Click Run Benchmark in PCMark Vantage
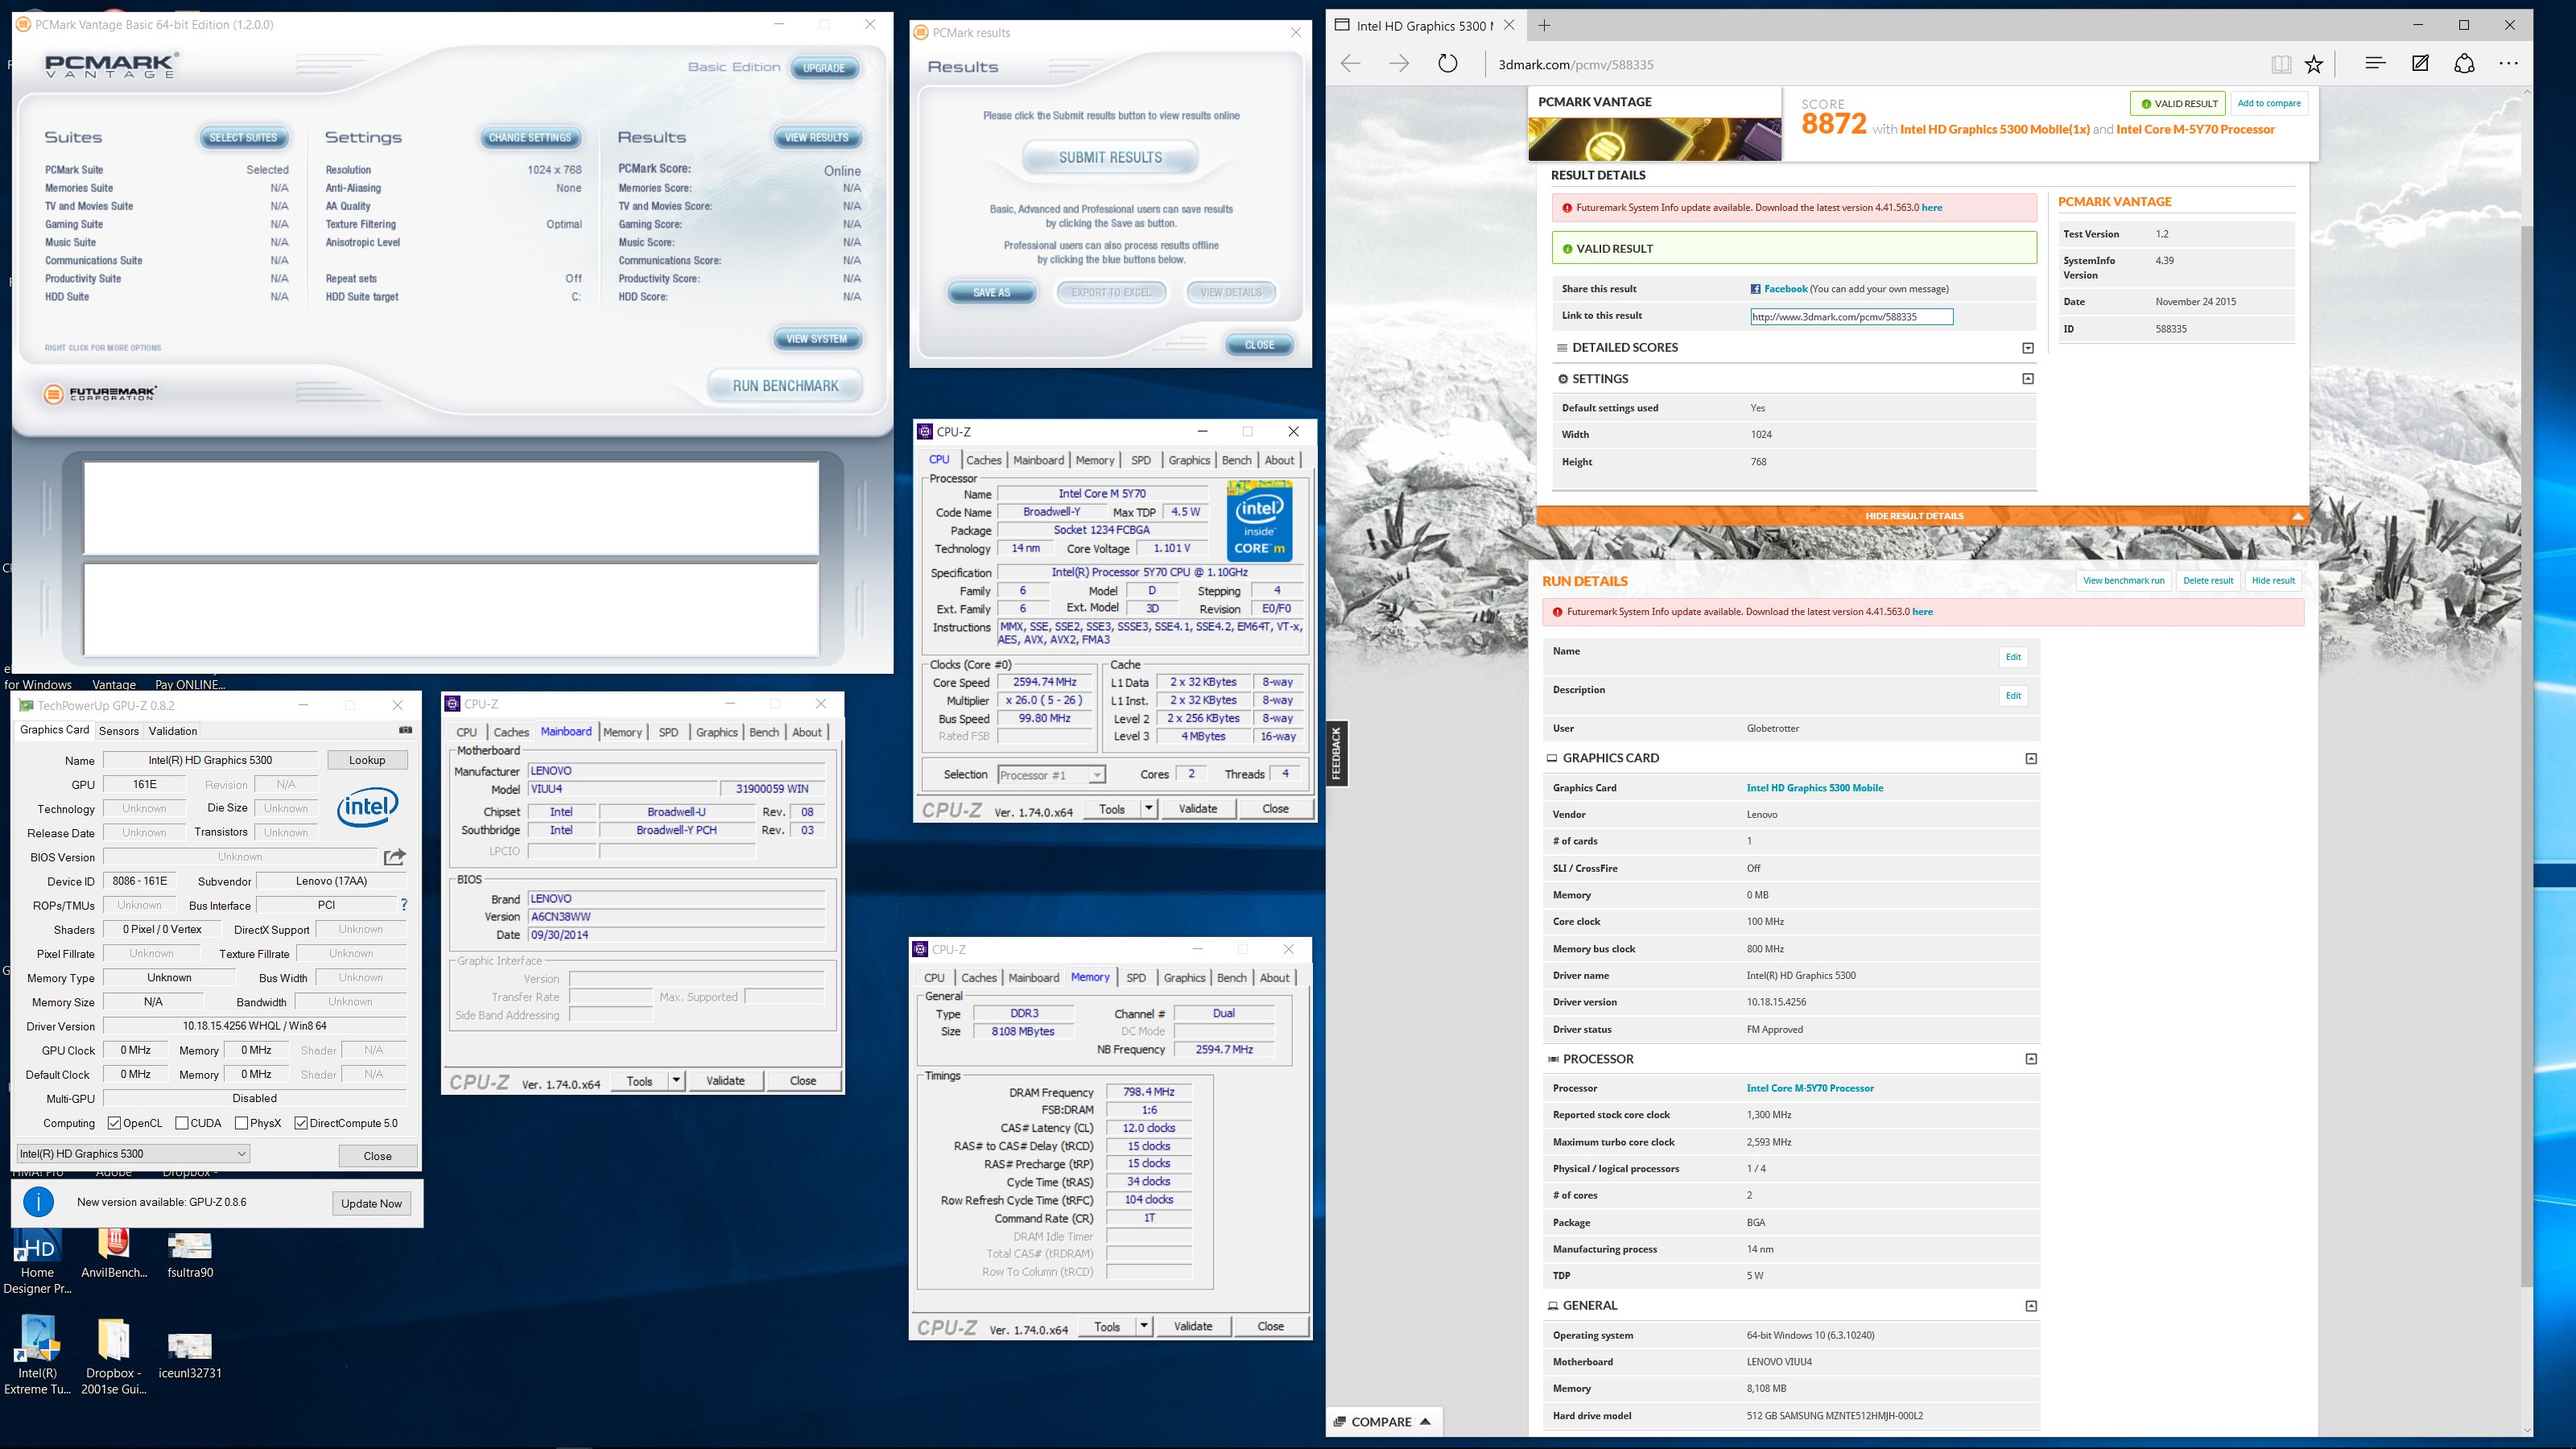This screenshot has height=1449, width=2576. coord(785,386)
